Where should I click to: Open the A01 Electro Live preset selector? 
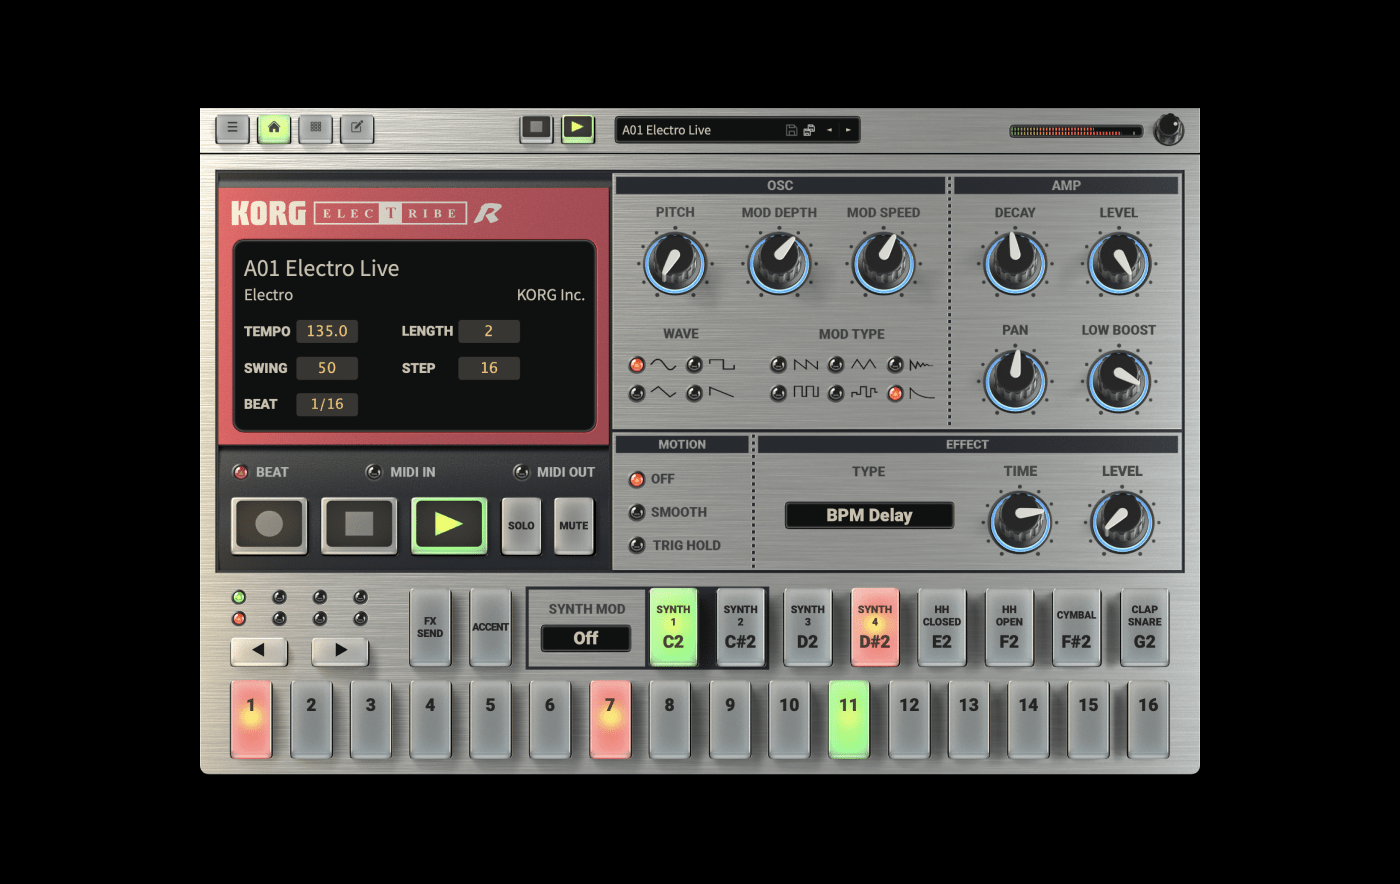tap(700, 130)
